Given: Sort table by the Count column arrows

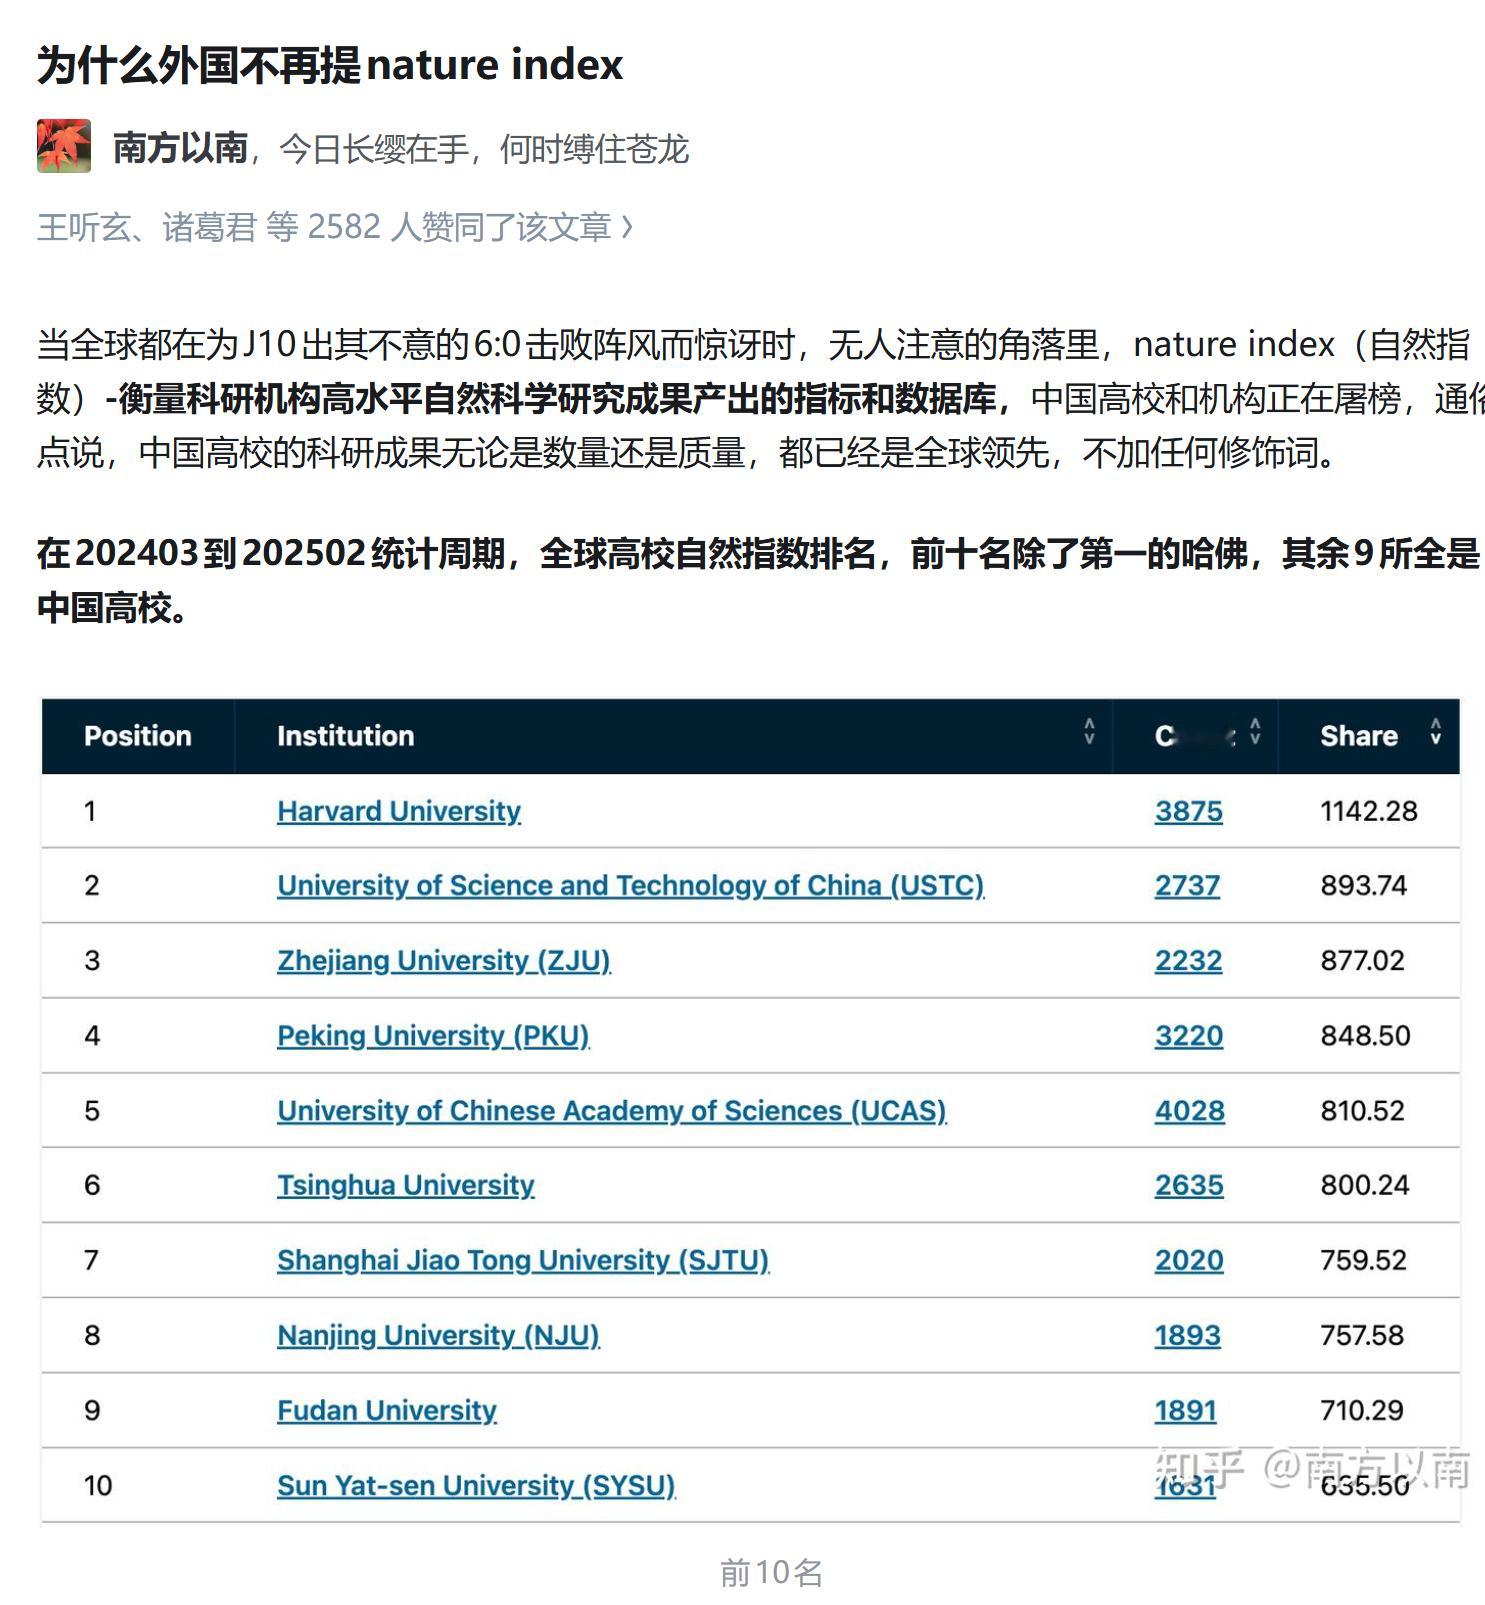Looking at the screenshot, I should point(1255,732).
